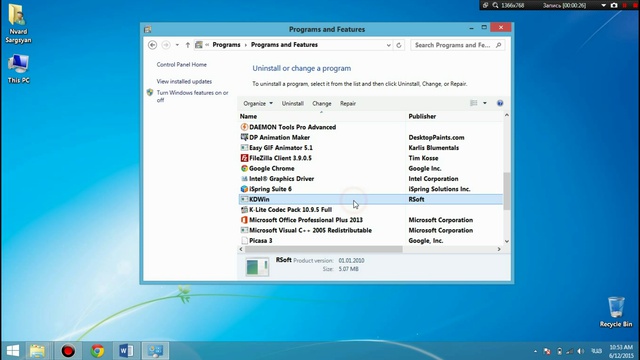
Task: Select the "Intel Corporation" publisher cell
Action: coord(433,179)
